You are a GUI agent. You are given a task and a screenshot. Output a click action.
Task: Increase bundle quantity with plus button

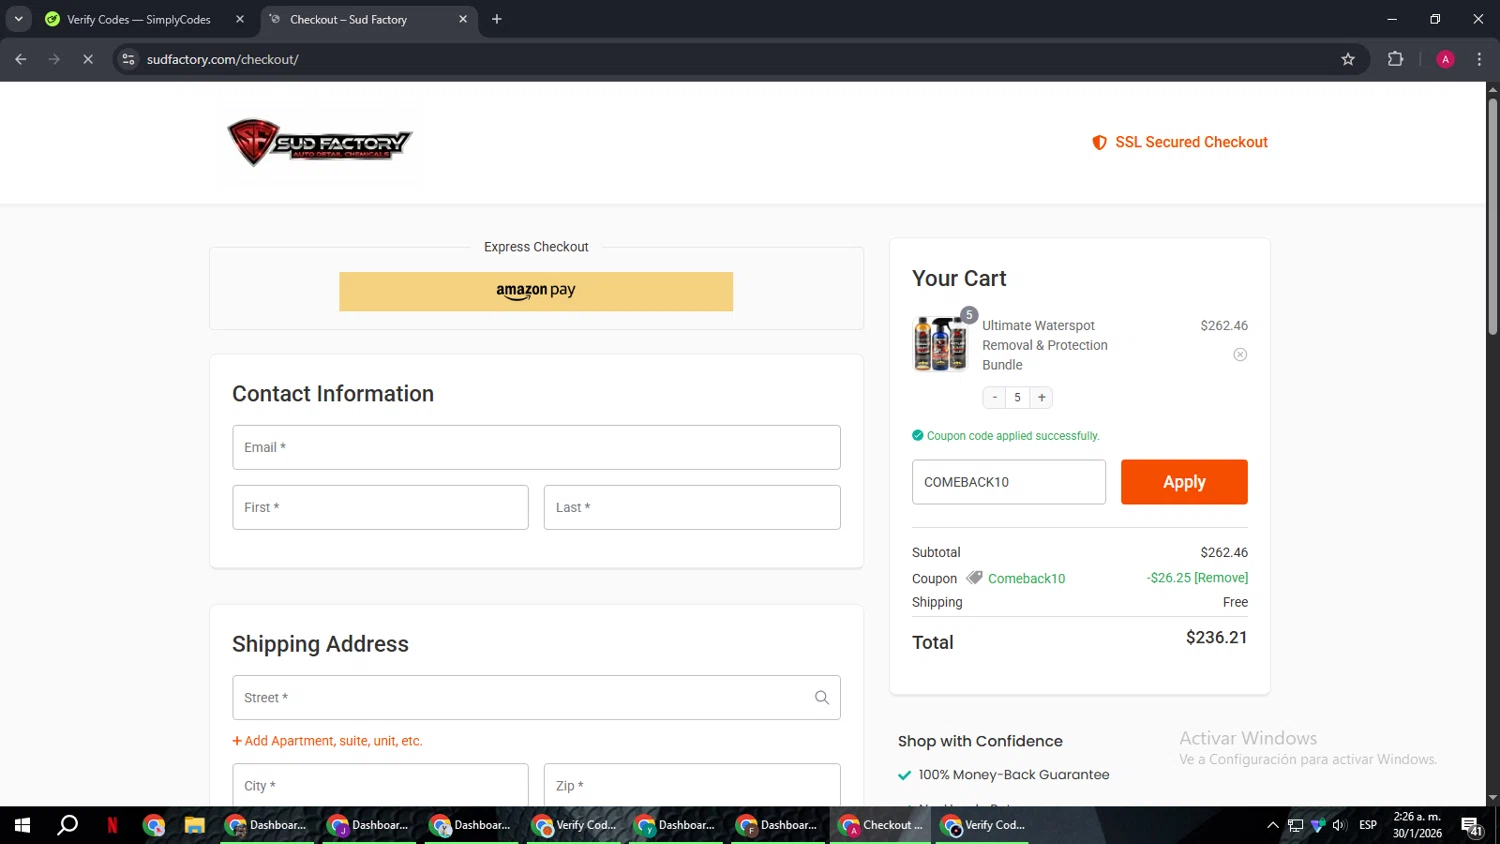point(1042,398)
